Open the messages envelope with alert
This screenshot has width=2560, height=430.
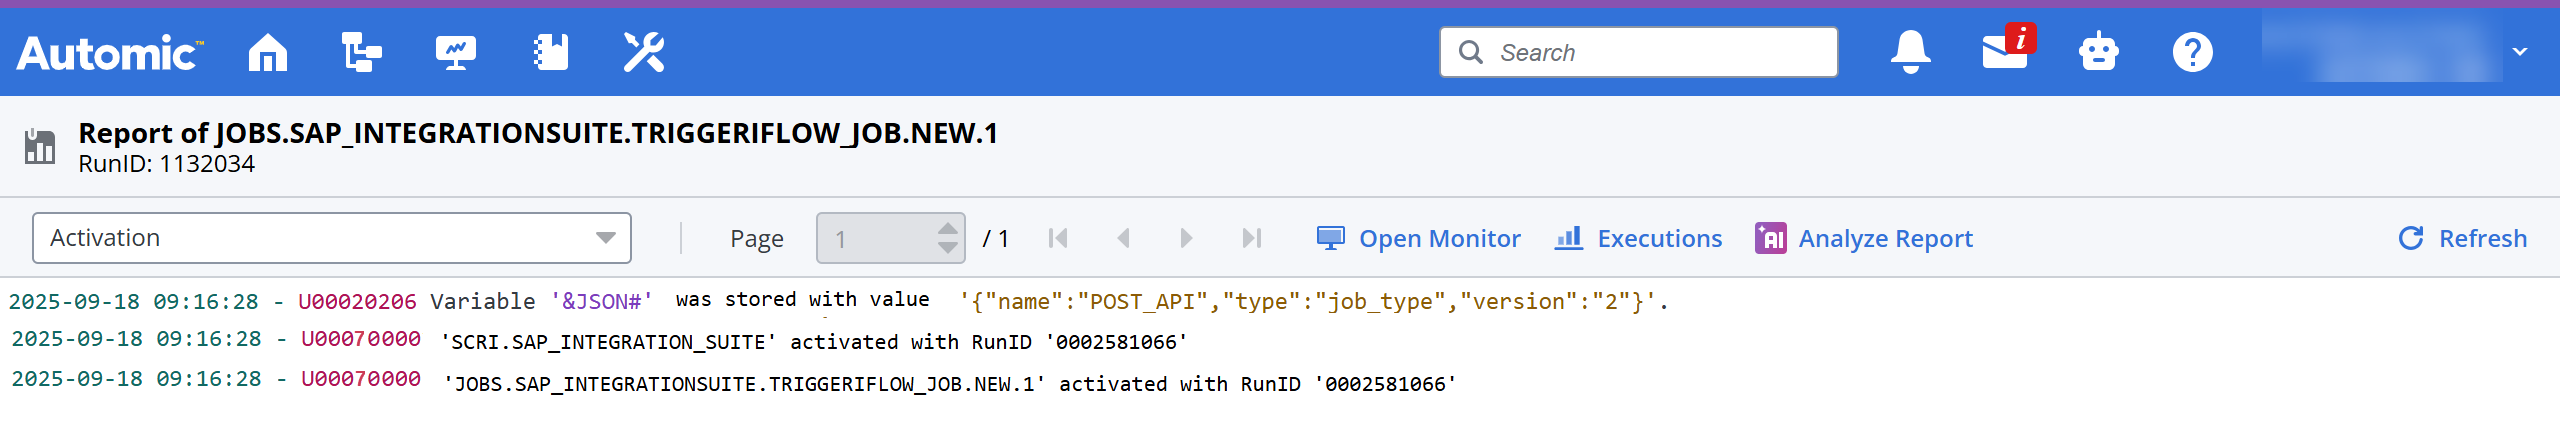click(x=2009, y=48)
